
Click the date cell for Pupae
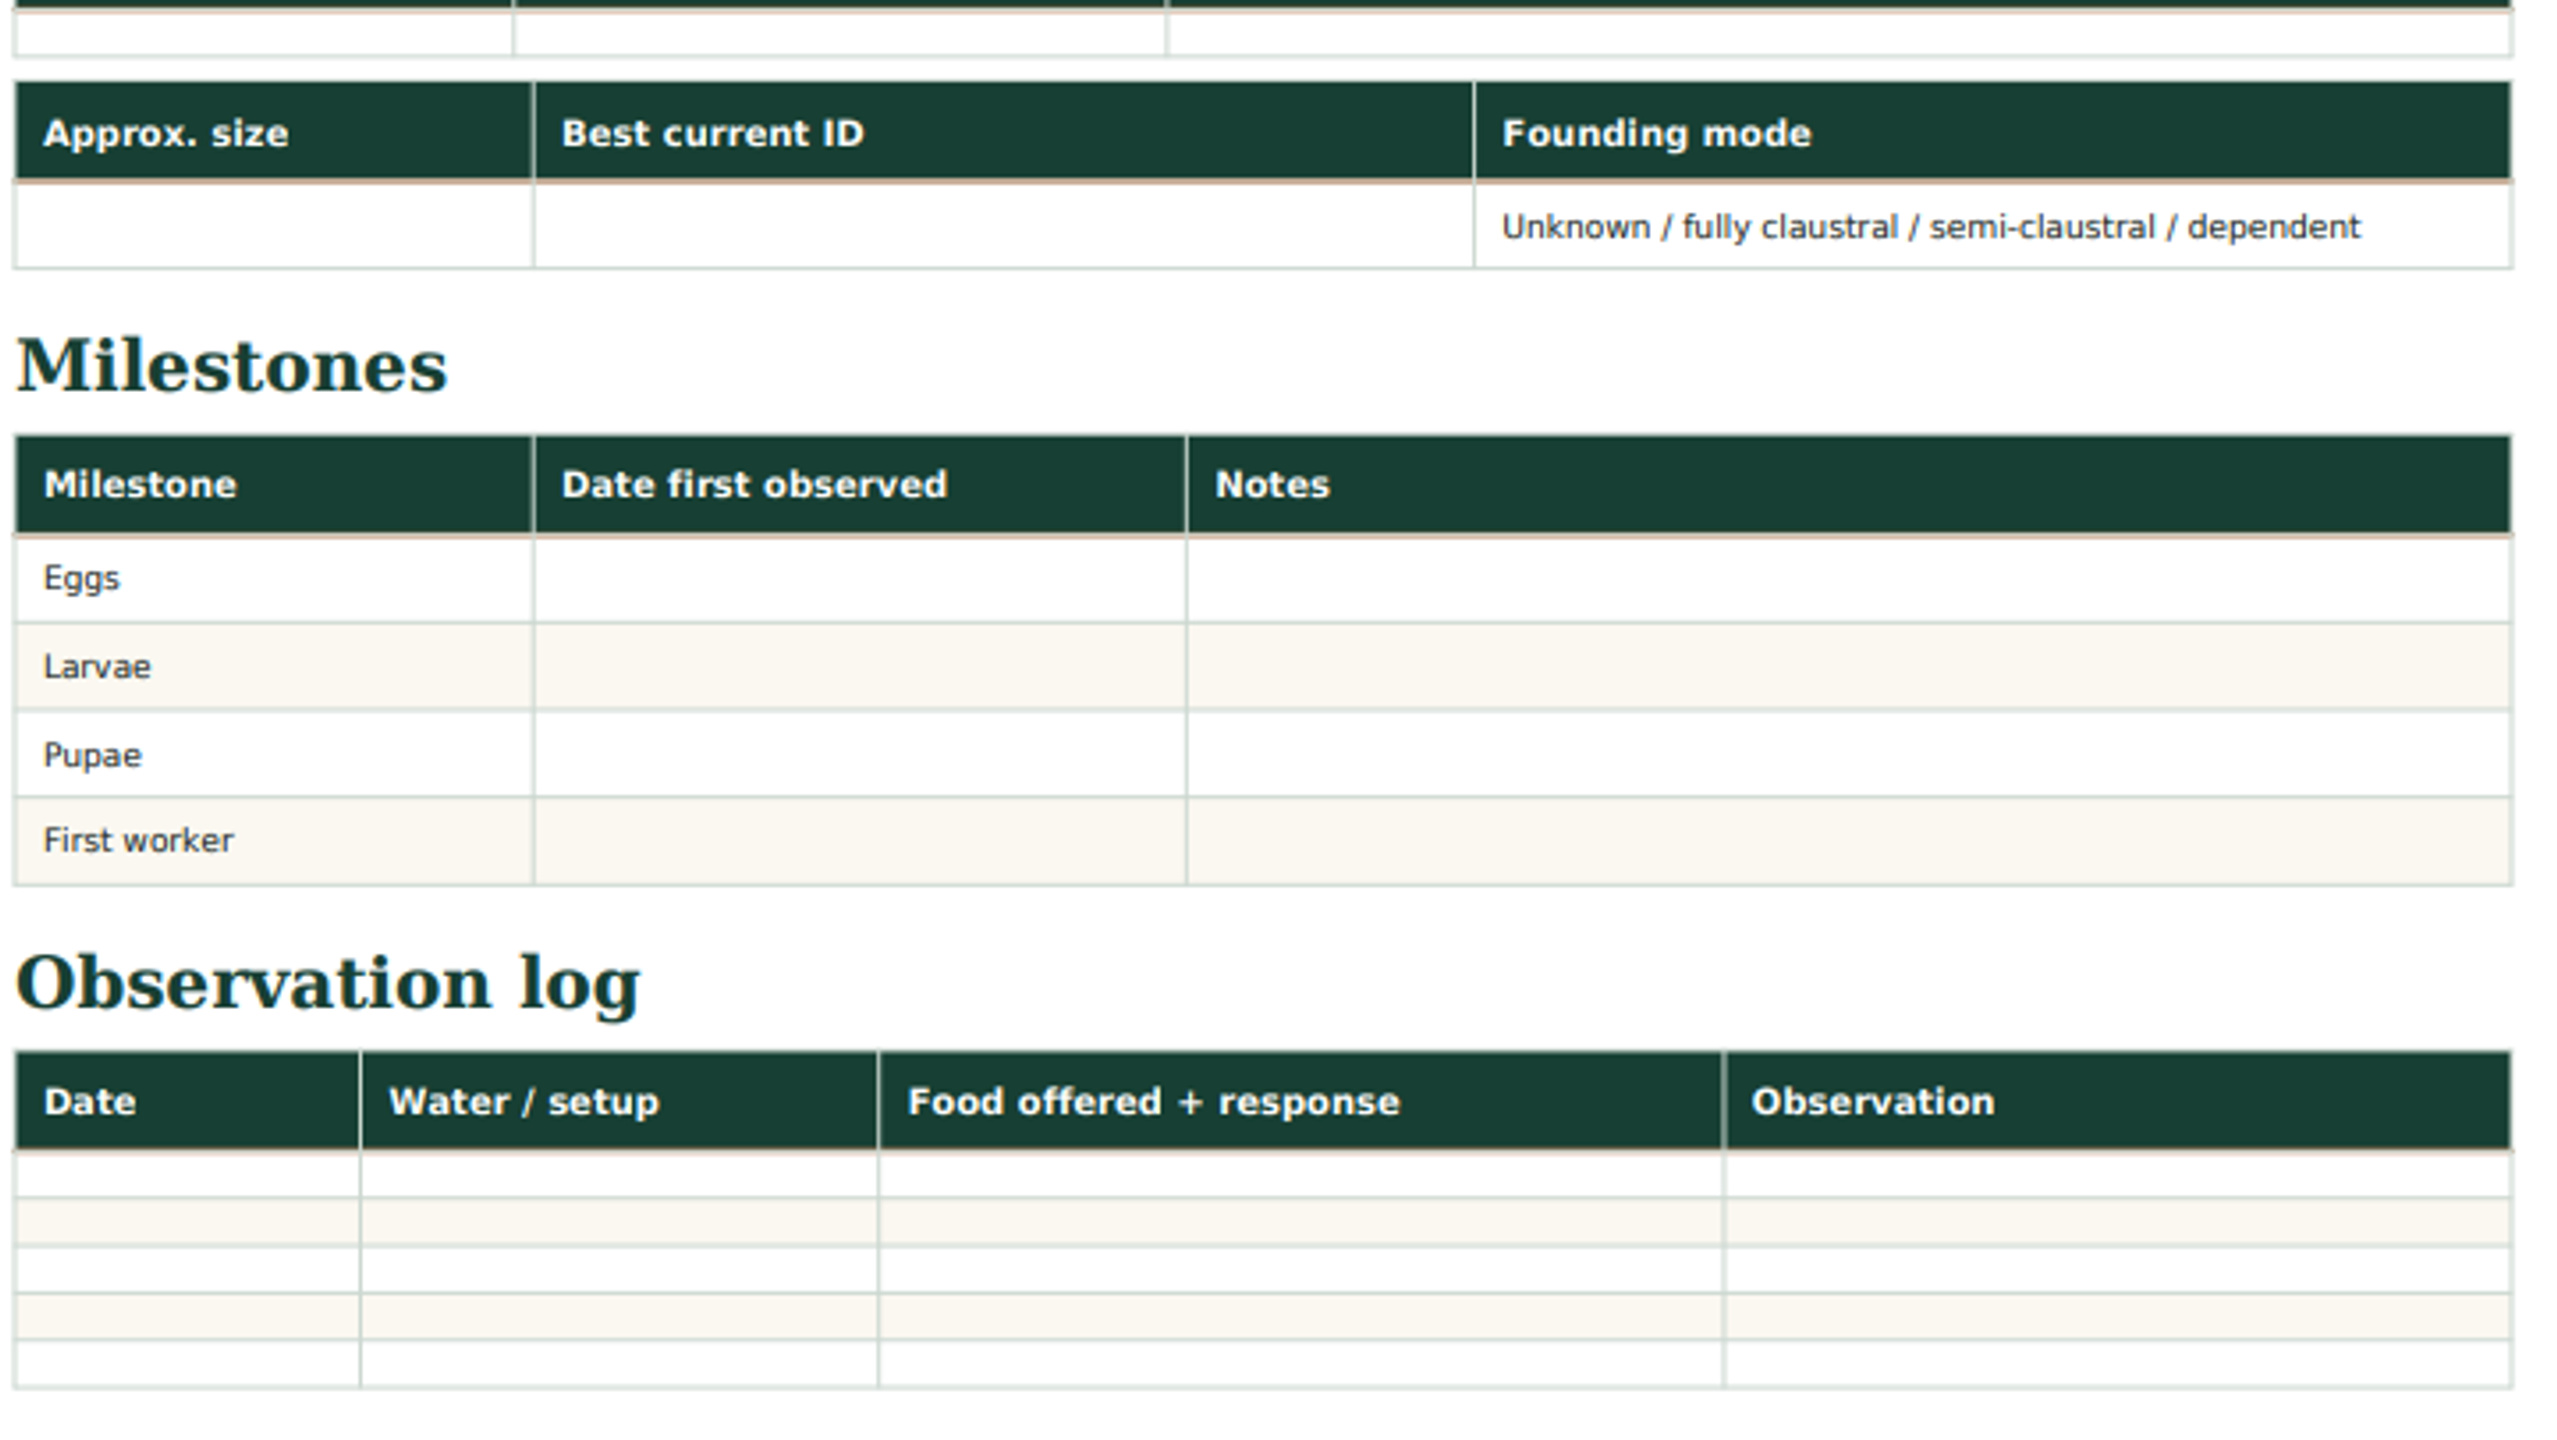(x=860, y=754)
